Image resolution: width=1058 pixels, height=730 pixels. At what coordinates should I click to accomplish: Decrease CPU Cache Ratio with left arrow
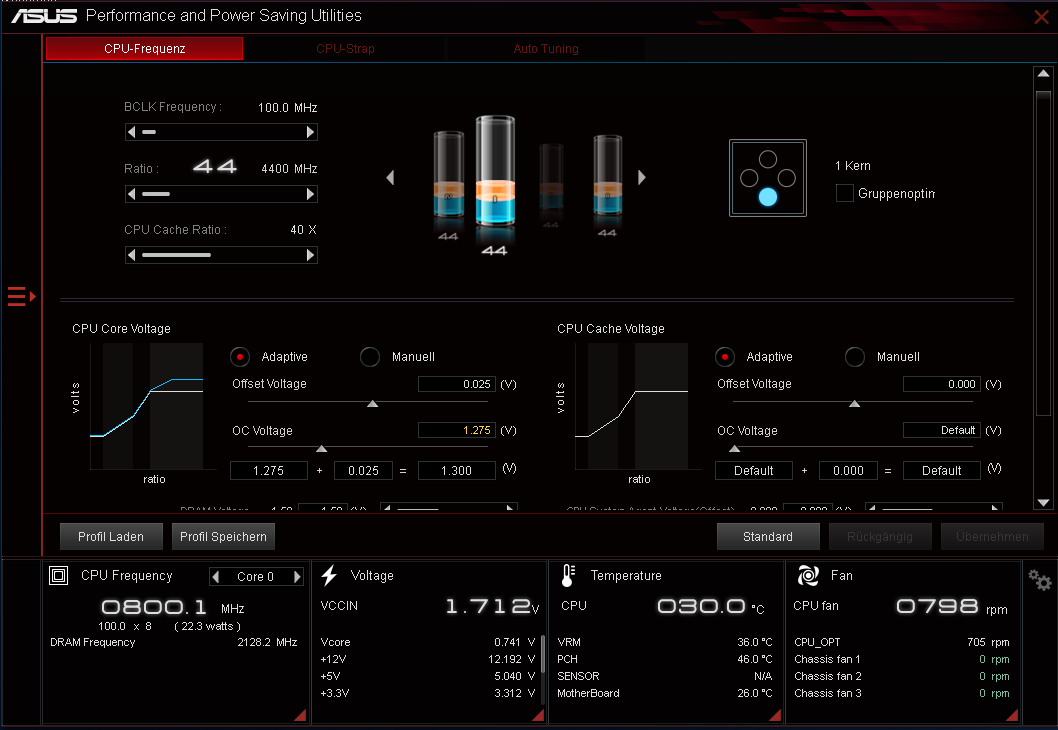132,255
